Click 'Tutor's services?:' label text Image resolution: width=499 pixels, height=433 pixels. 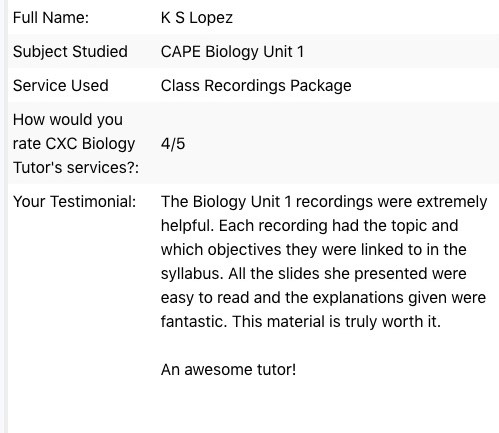(x=76, y=168)
